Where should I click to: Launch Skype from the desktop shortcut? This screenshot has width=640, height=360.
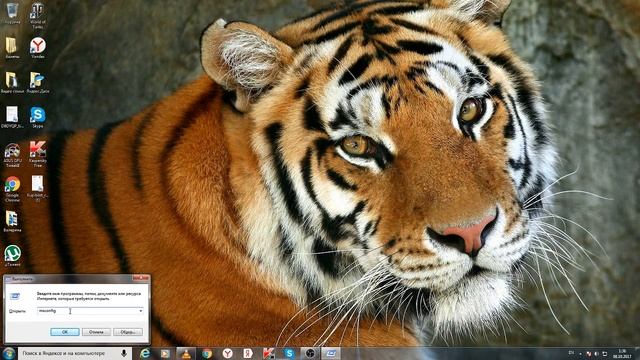(38, 118)
